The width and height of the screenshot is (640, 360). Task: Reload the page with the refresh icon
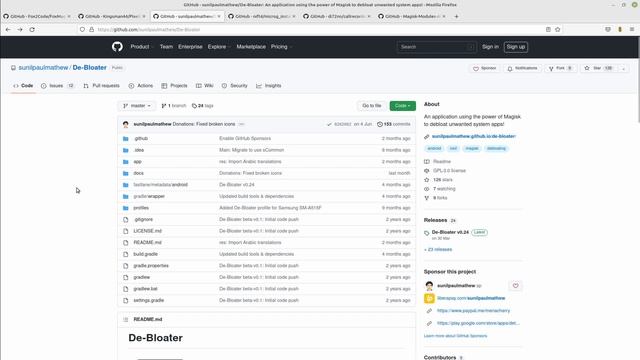32,29
